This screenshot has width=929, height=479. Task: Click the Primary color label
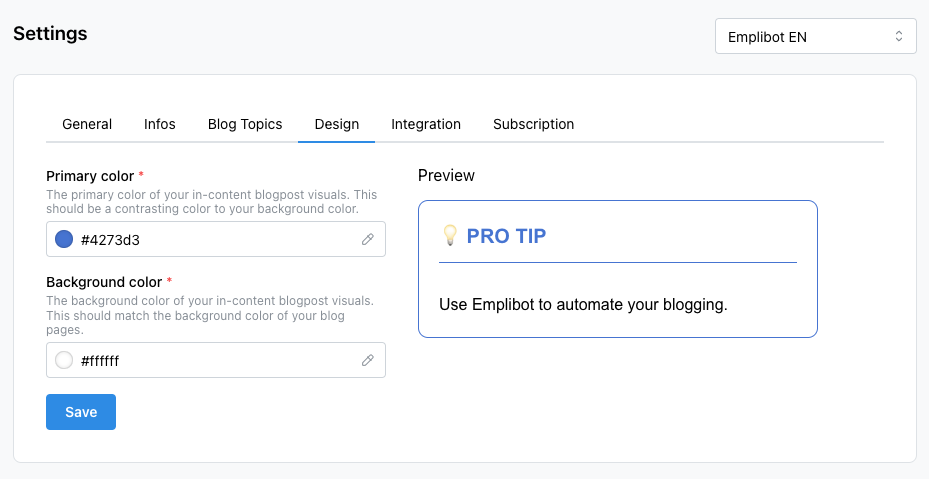pos(90,176)
